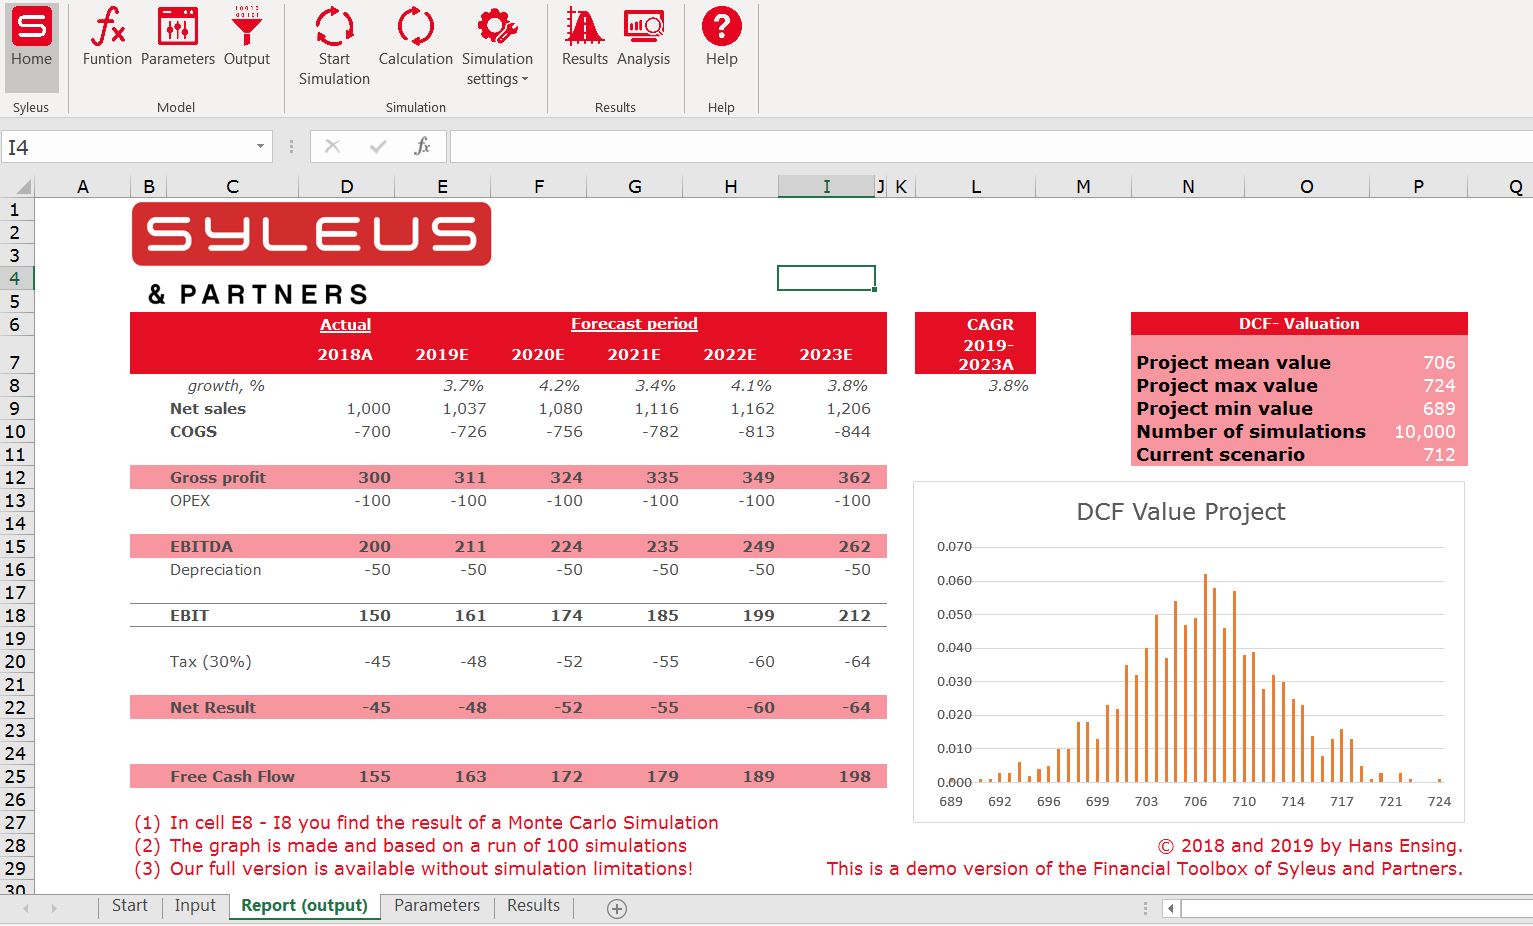Click the Forecast period header
Screen dimensions: 1533x926
click(634, 324)
